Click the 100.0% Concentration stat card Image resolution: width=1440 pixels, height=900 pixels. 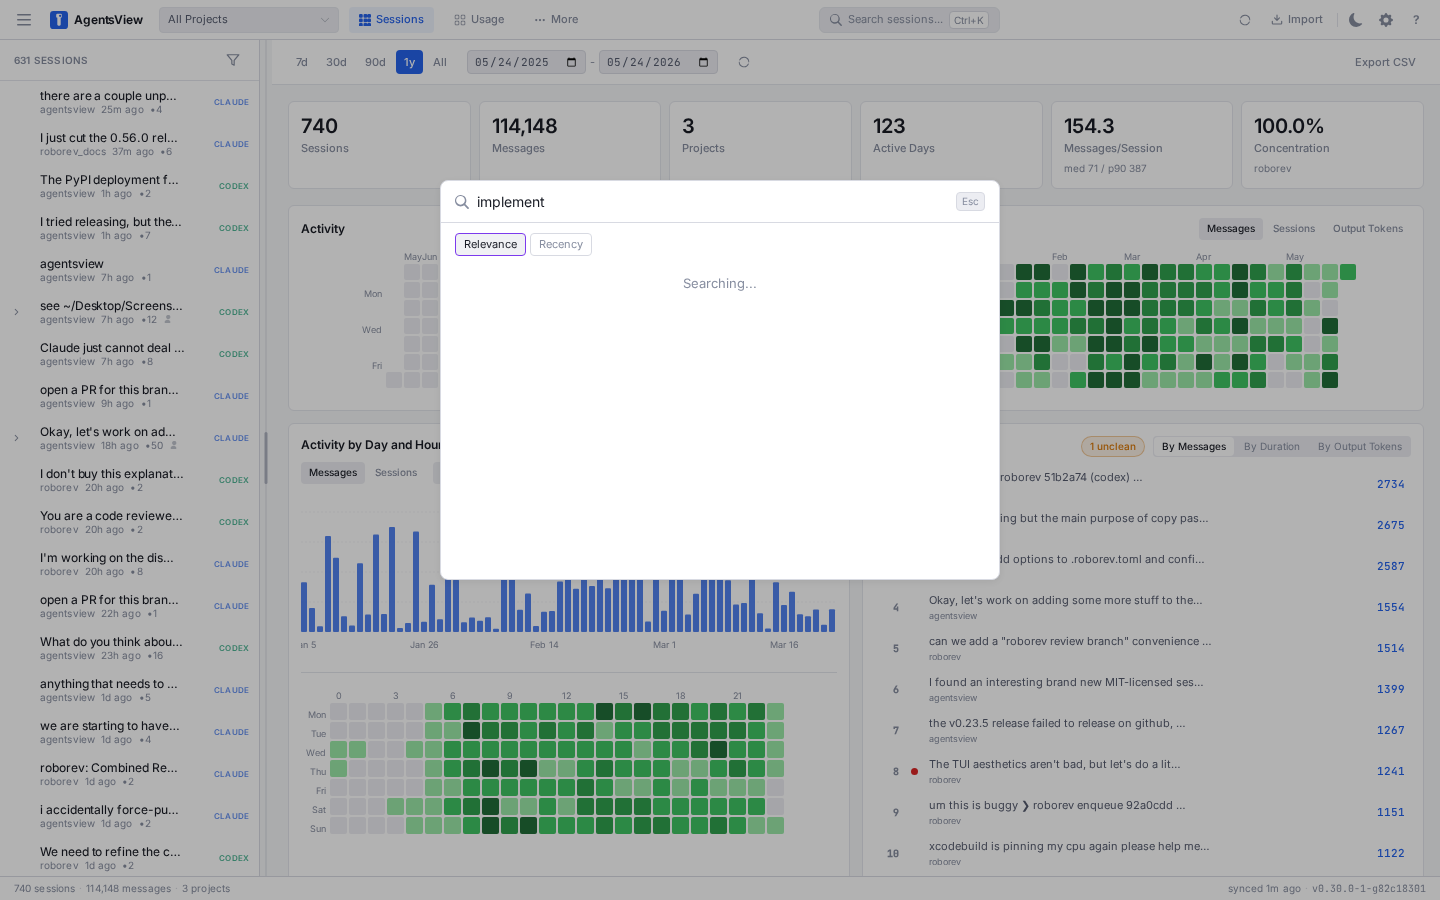1332,145
